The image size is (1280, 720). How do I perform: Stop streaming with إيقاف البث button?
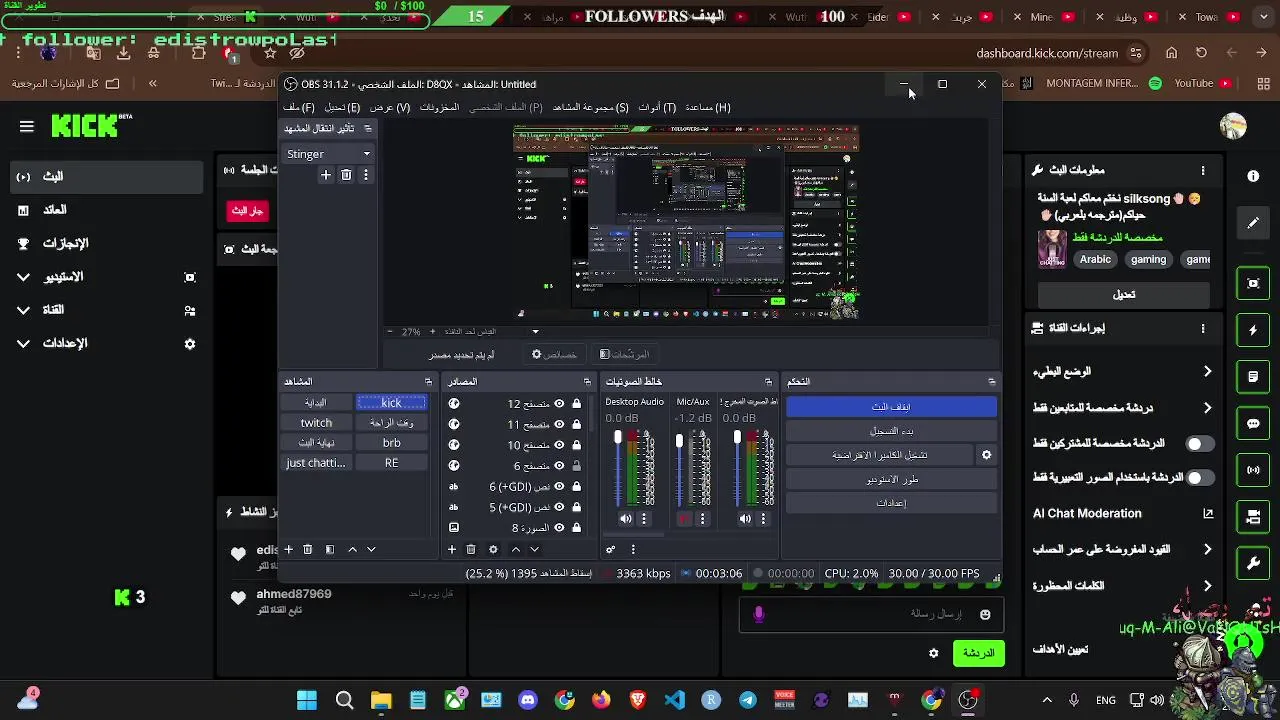[x=891, y=407]
